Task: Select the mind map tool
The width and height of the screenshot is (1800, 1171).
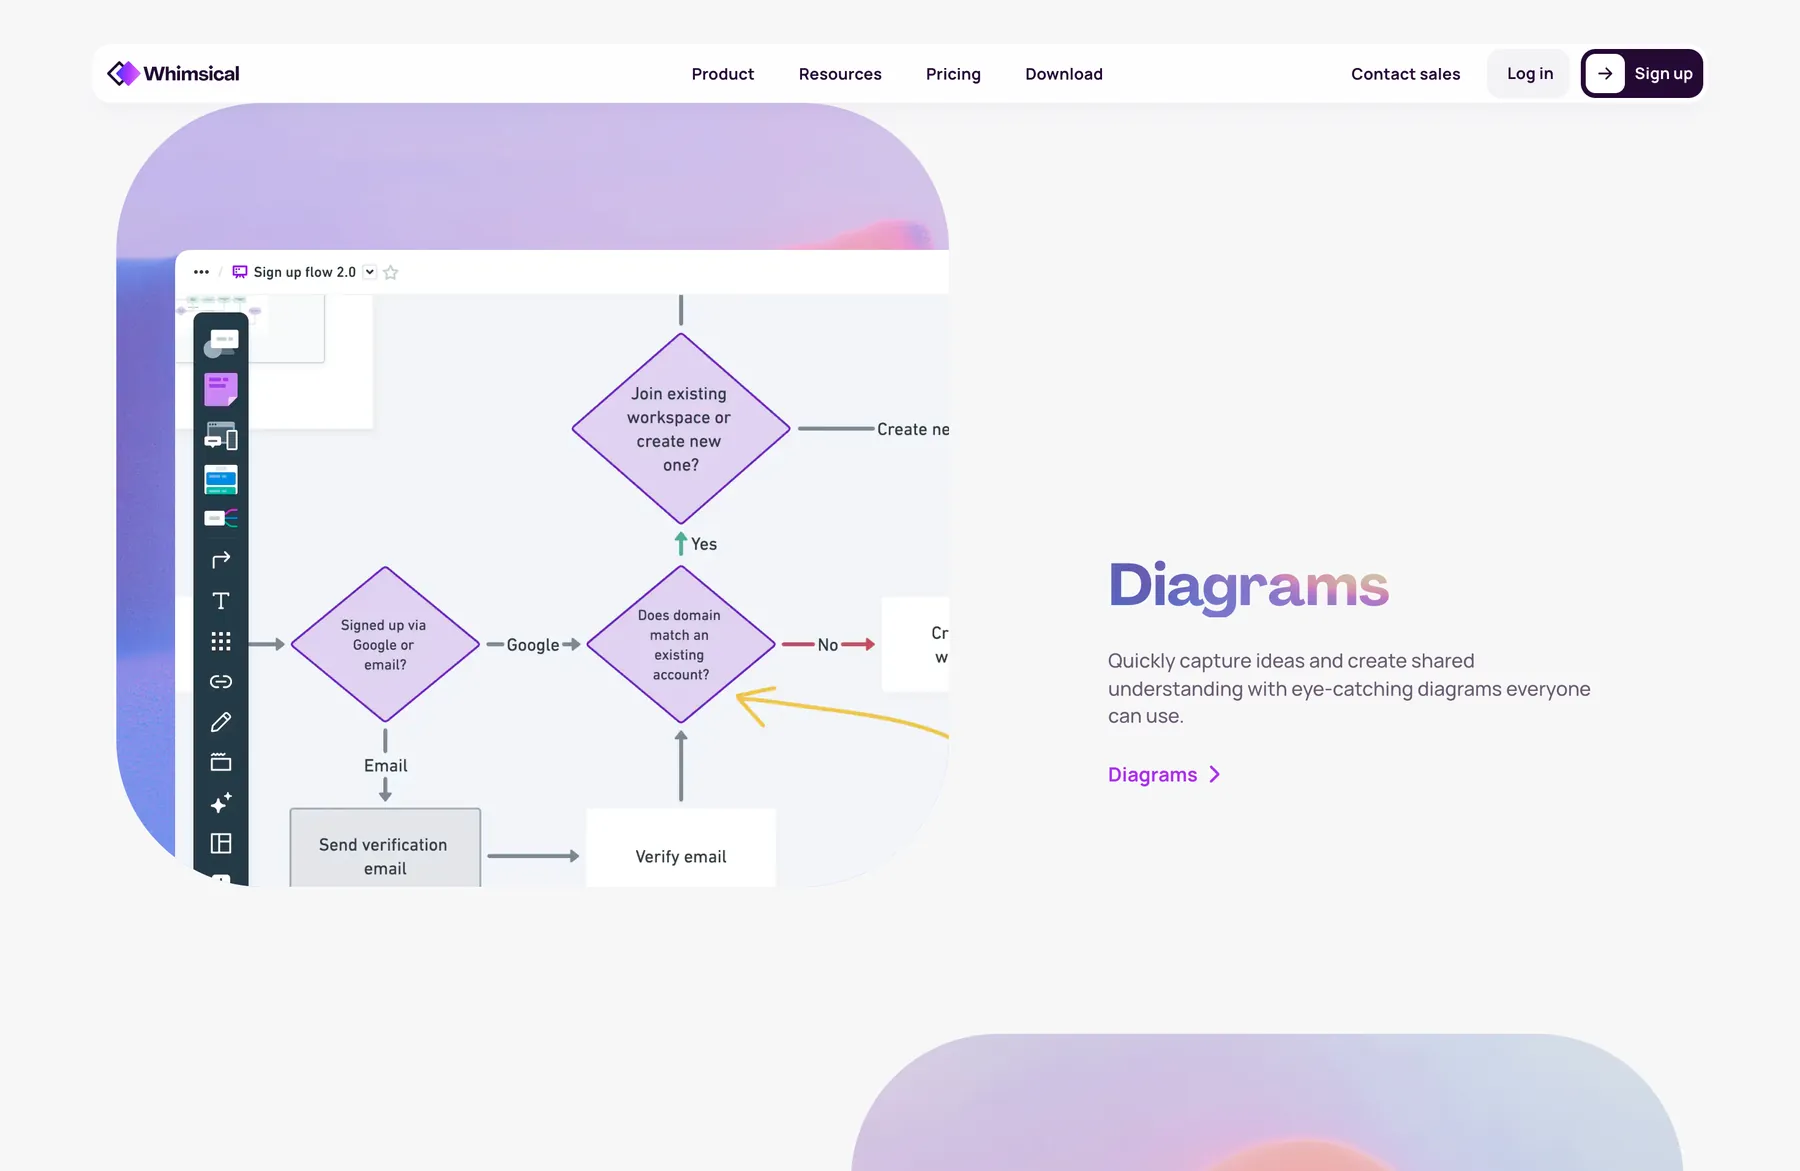Action: click(x=221, y=518)
